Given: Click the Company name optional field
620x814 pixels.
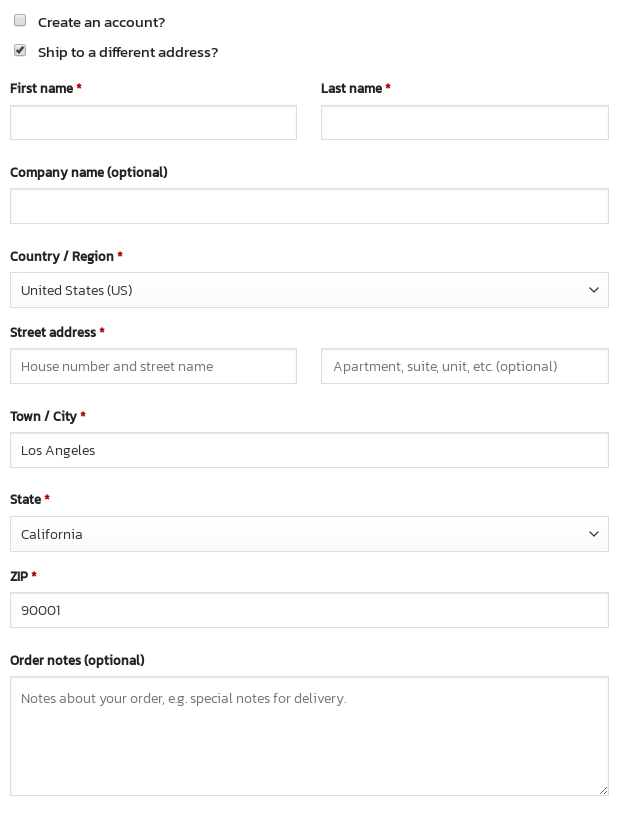Looking at the screenshot, I should pyautogui.click(x=309, y=206).
